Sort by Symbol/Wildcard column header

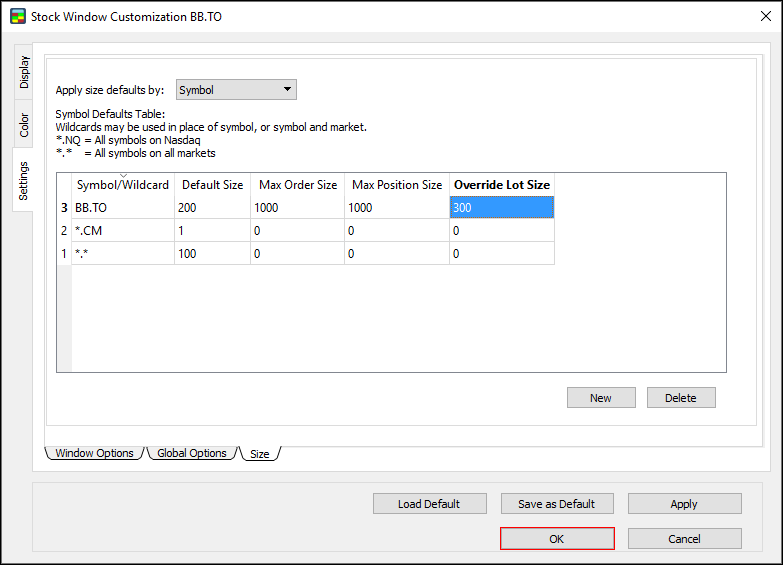[123, 185]
